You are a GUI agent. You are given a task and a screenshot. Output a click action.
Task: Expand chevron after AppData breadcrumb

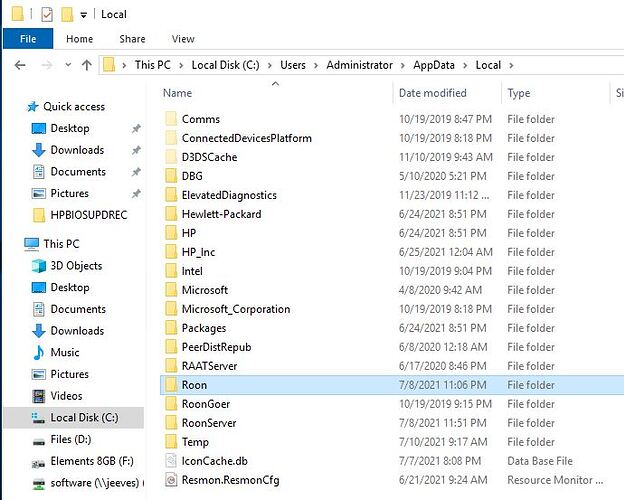pyautogui.click(x=465, y=65)
